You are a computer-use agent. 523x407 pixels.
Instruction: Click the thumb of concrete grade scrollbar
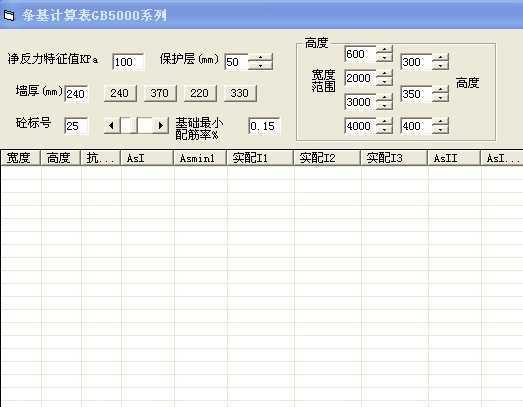point(129,126)
